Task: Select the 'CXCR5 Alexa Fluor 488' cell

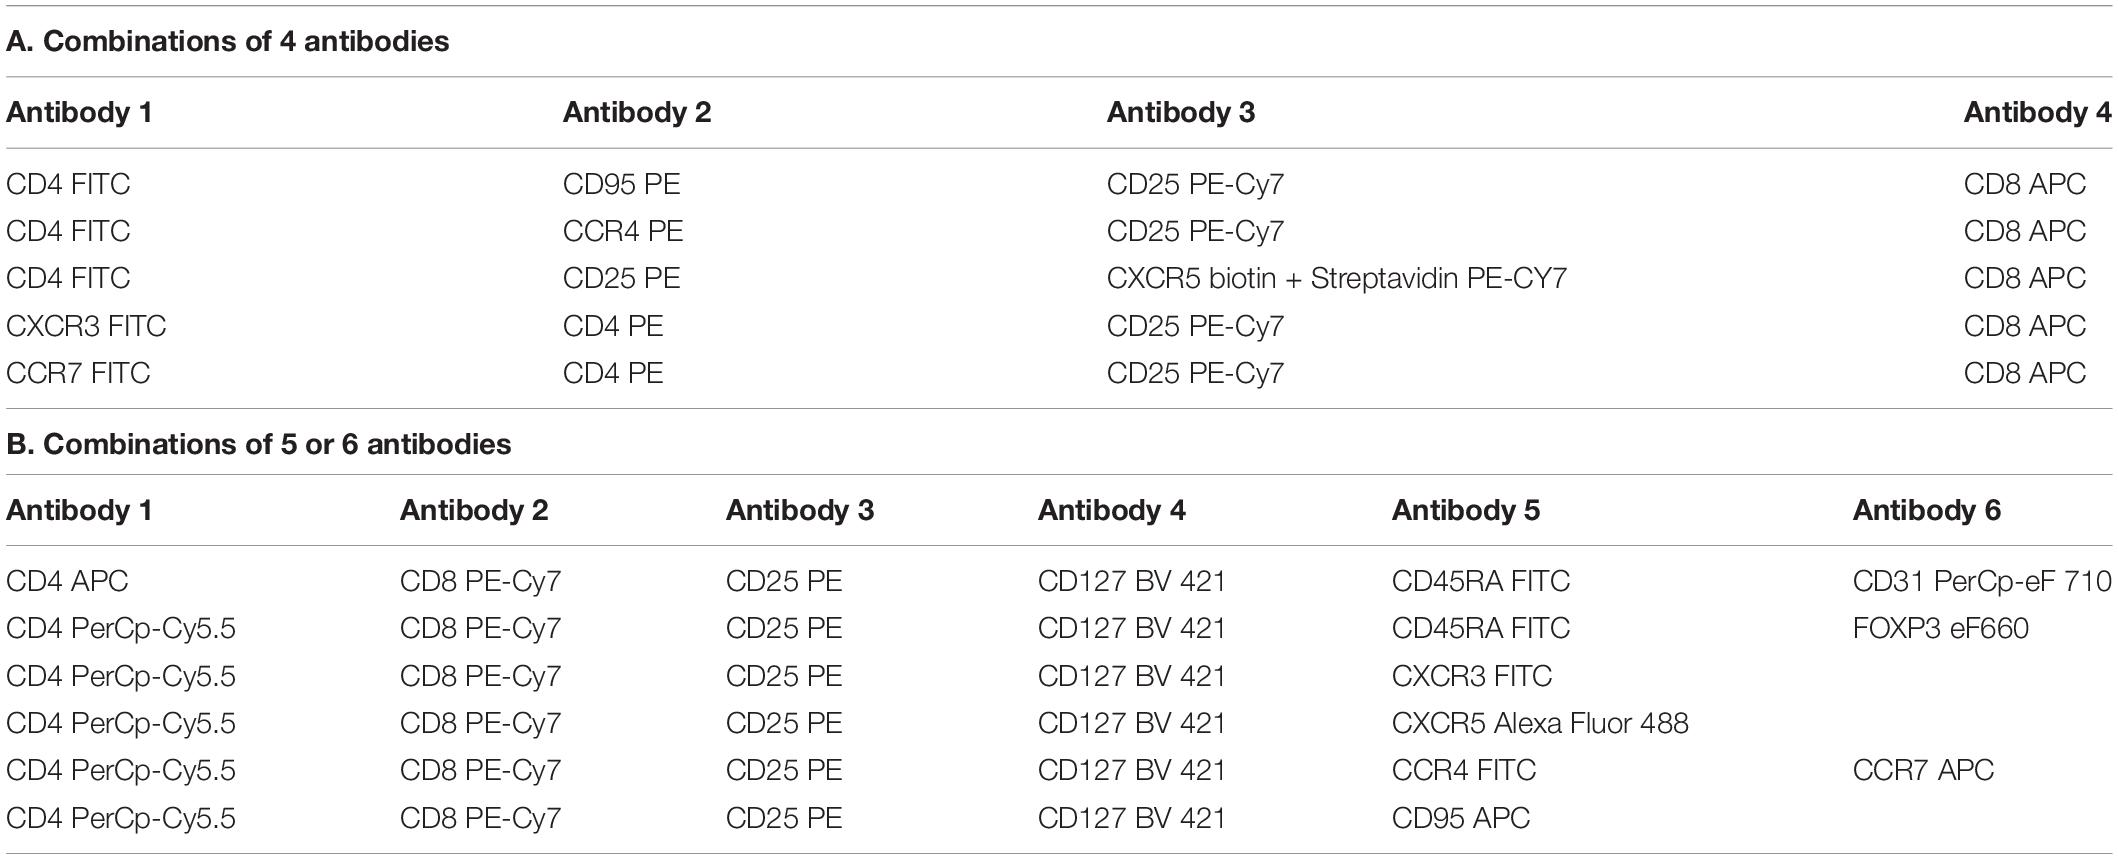Action: coord(1540,723)
